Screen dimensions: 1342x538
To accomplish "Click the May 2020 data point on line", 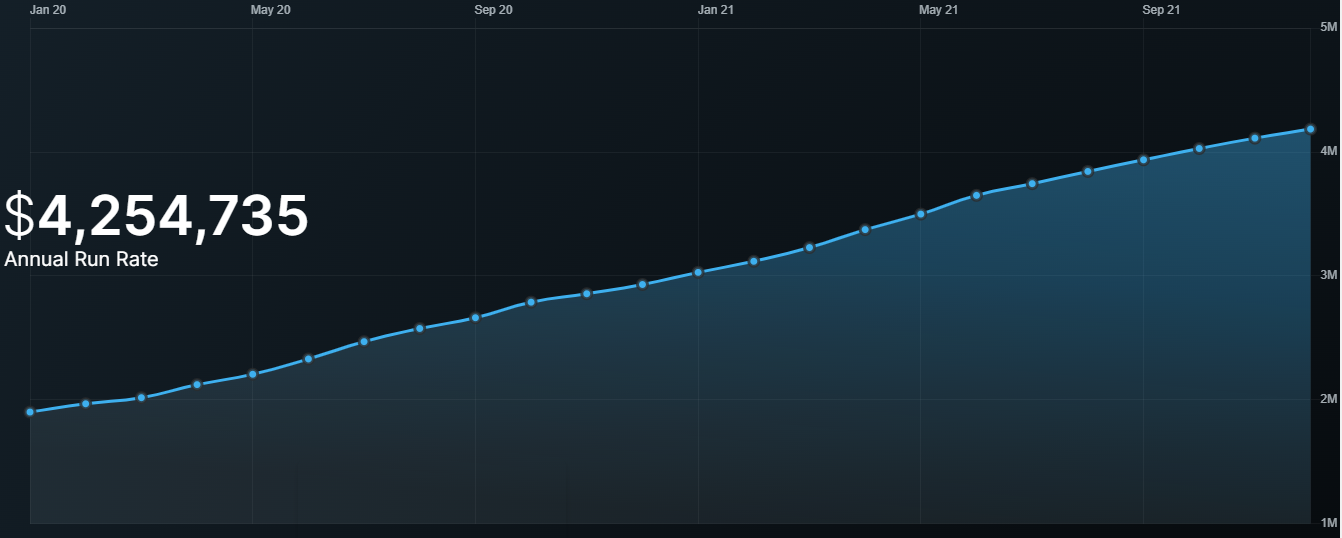I will (x=253, y=374).
